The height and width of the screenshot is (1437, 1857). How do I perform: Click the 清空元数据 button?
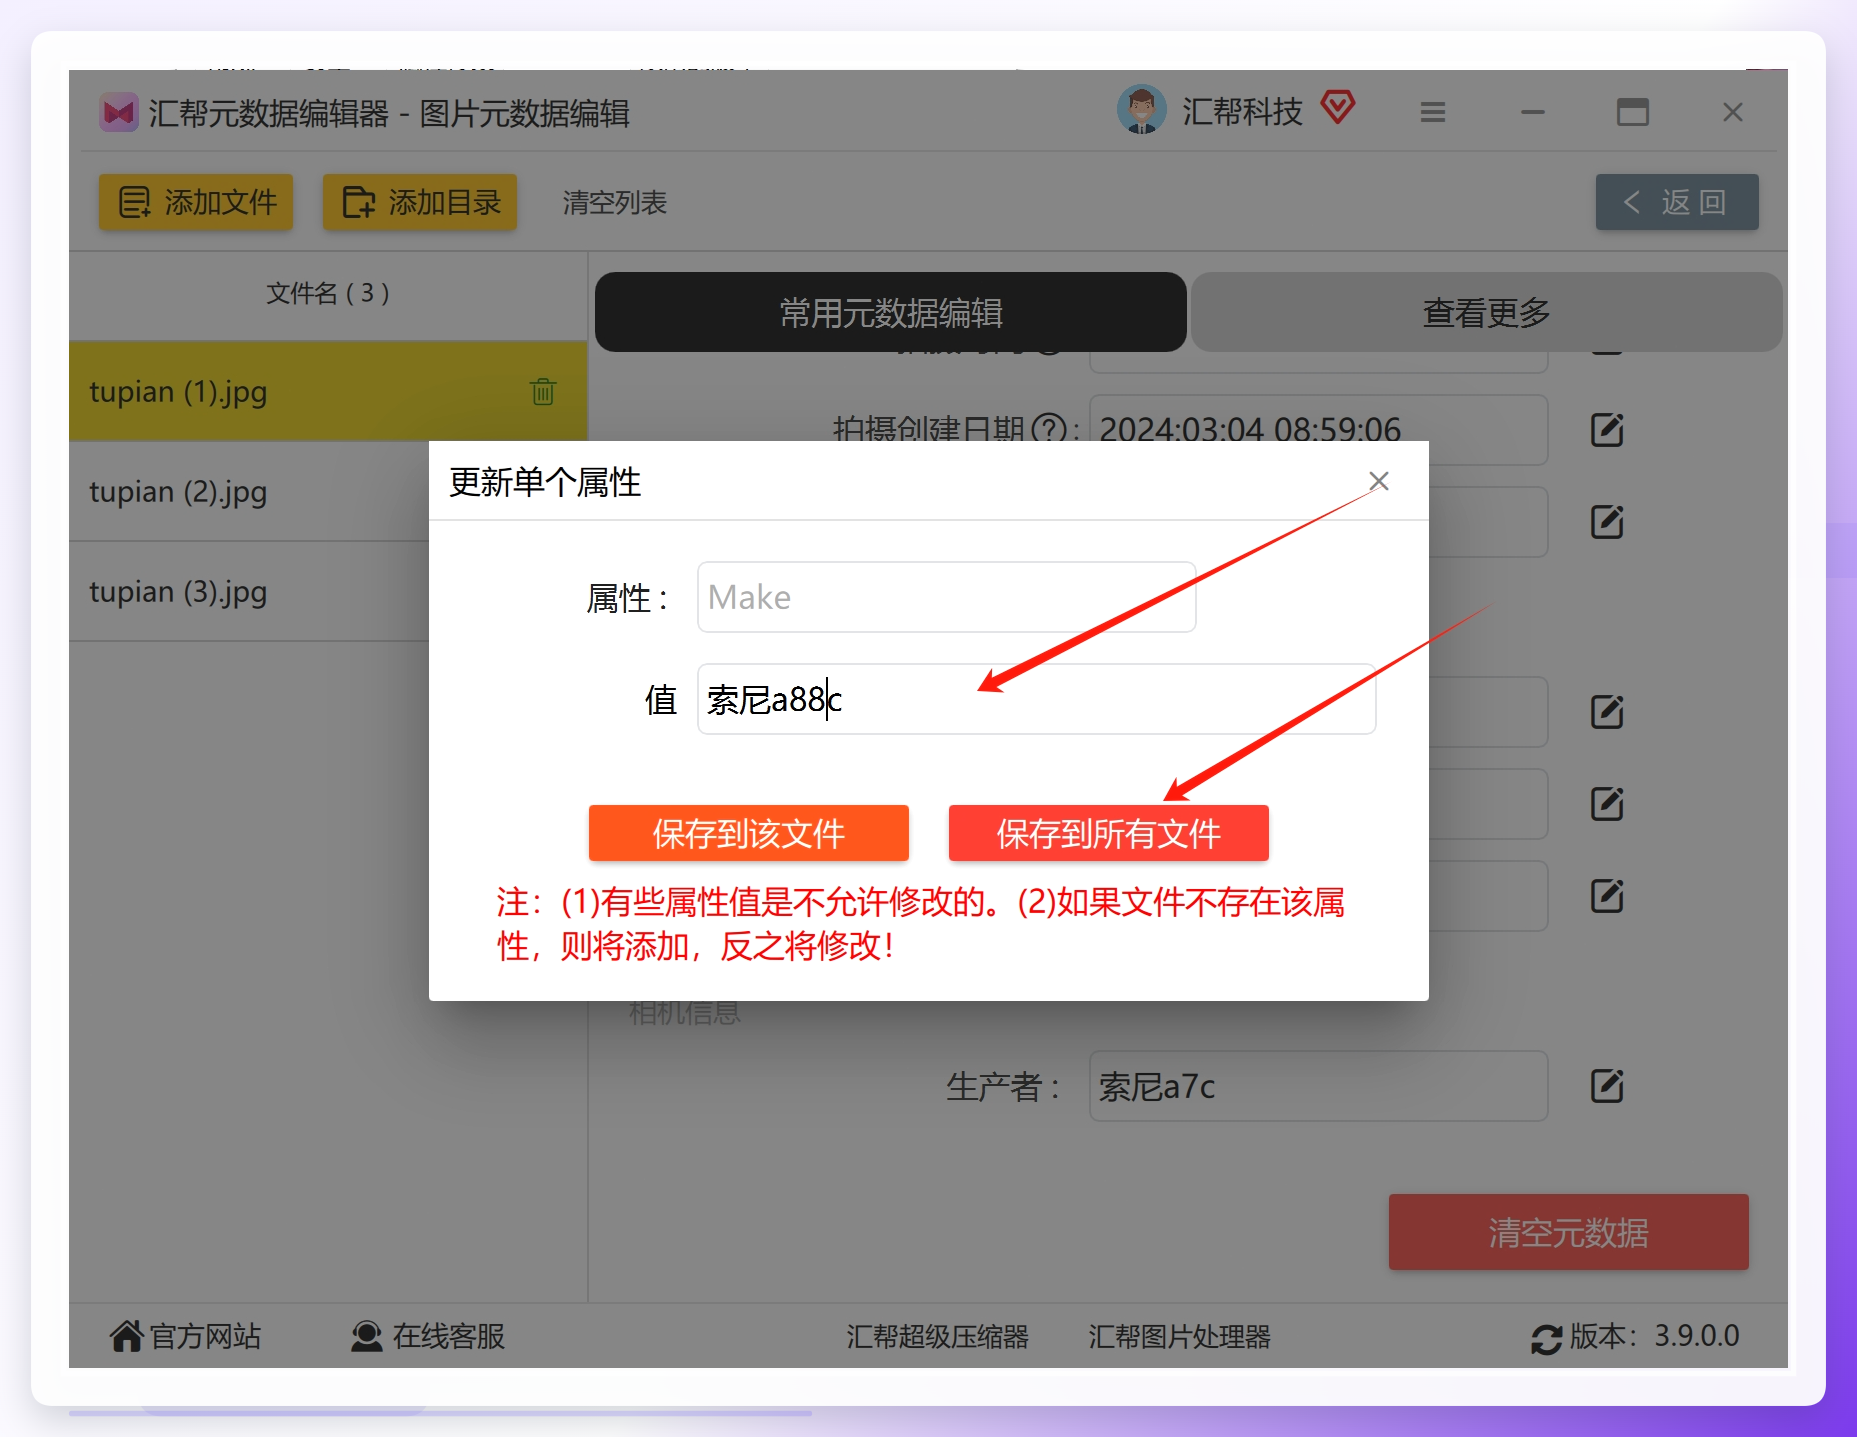(1569, 1232)
